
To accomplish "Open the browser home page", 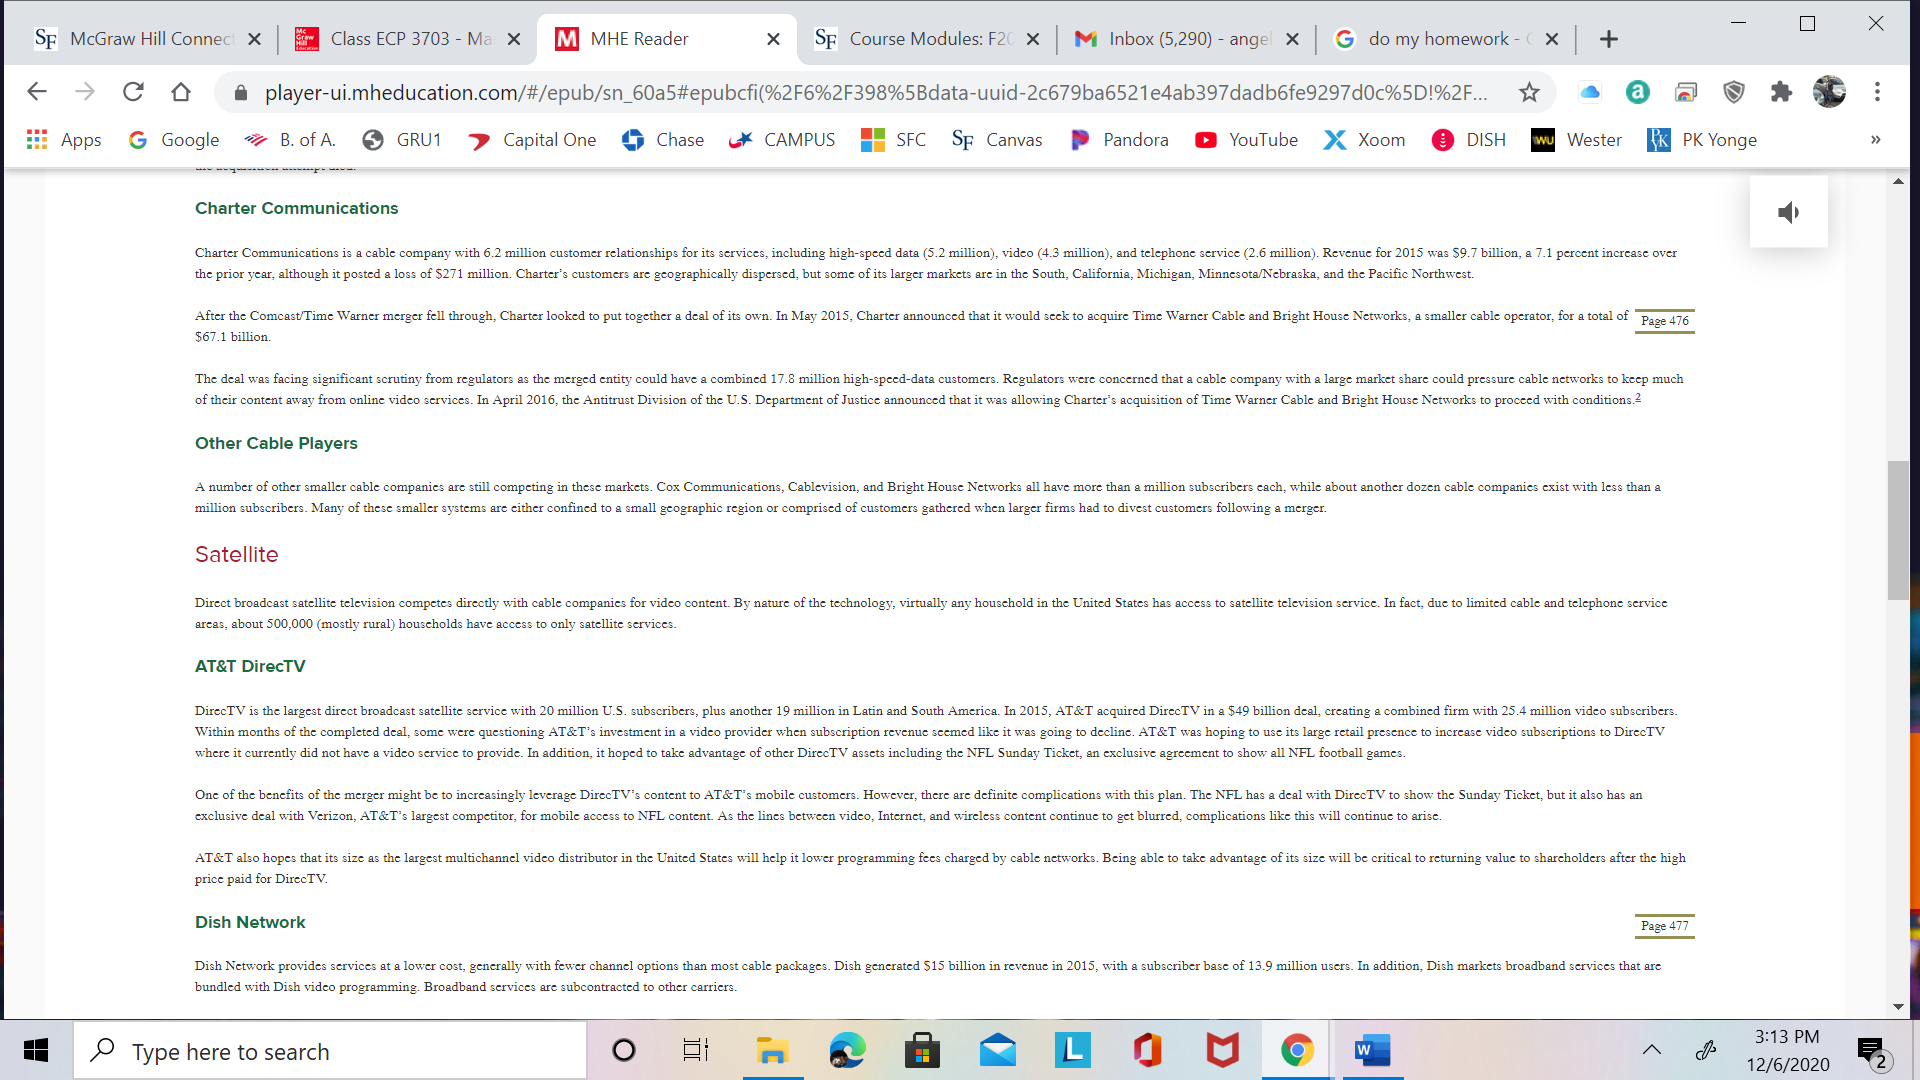I will [181, 92].
